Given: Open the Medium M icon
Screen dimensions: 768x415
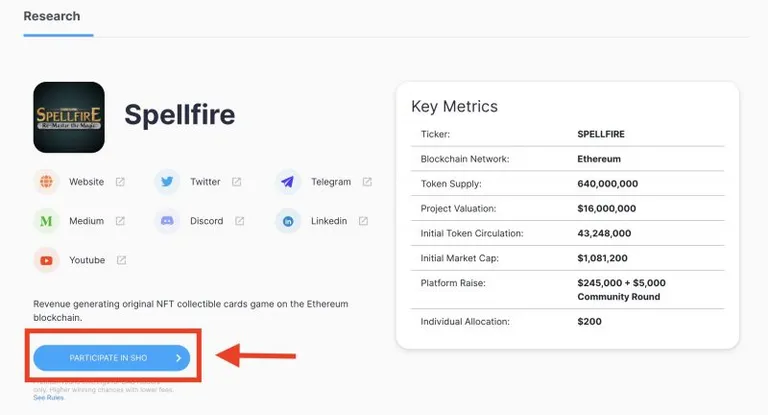Looking at the screenshot, I should click(47, 221).
